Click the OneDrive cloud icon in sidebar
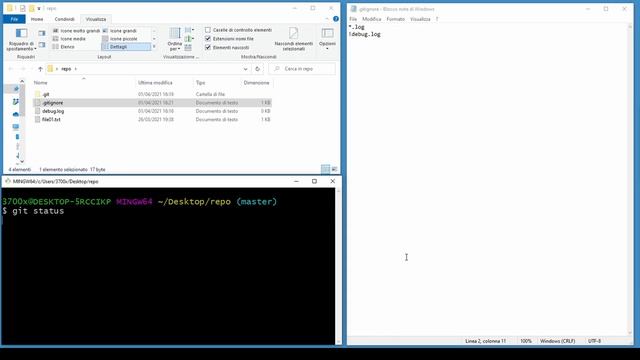This screenshot has height=360, width=640. [16, 114]
